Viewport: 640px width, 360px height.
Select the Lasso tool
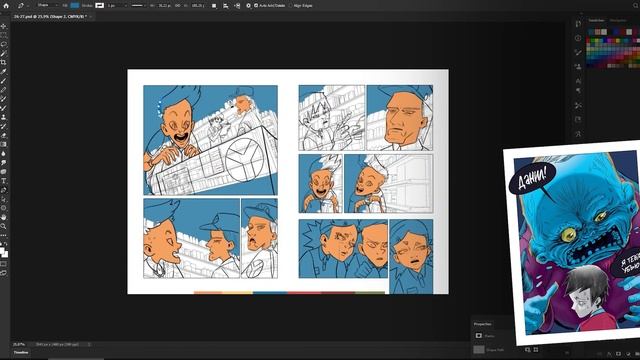(x=4, y=44)
